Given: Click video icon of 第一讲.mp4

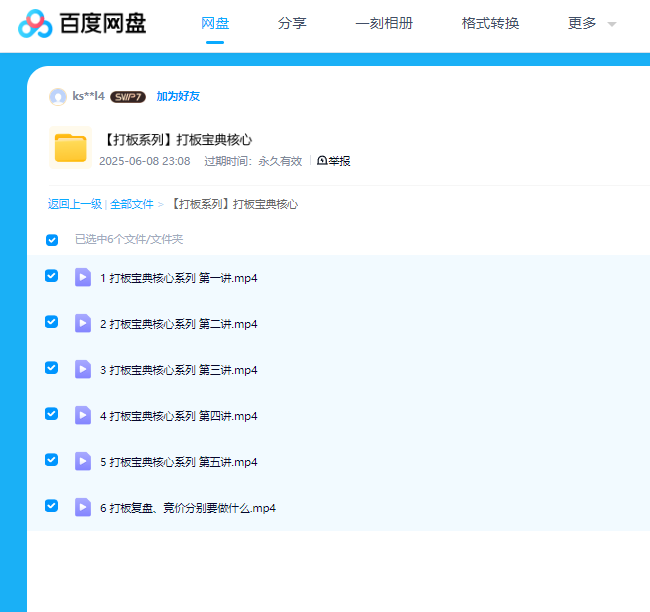Looking at the screenshot, I should click(83, 277).
